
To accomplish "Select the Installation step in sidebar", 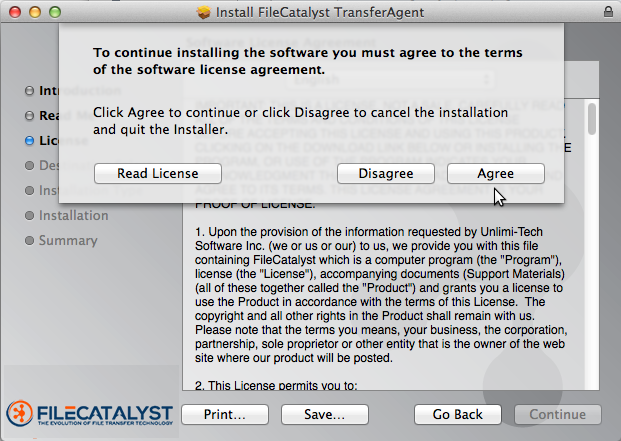I will tap(73, 216).
